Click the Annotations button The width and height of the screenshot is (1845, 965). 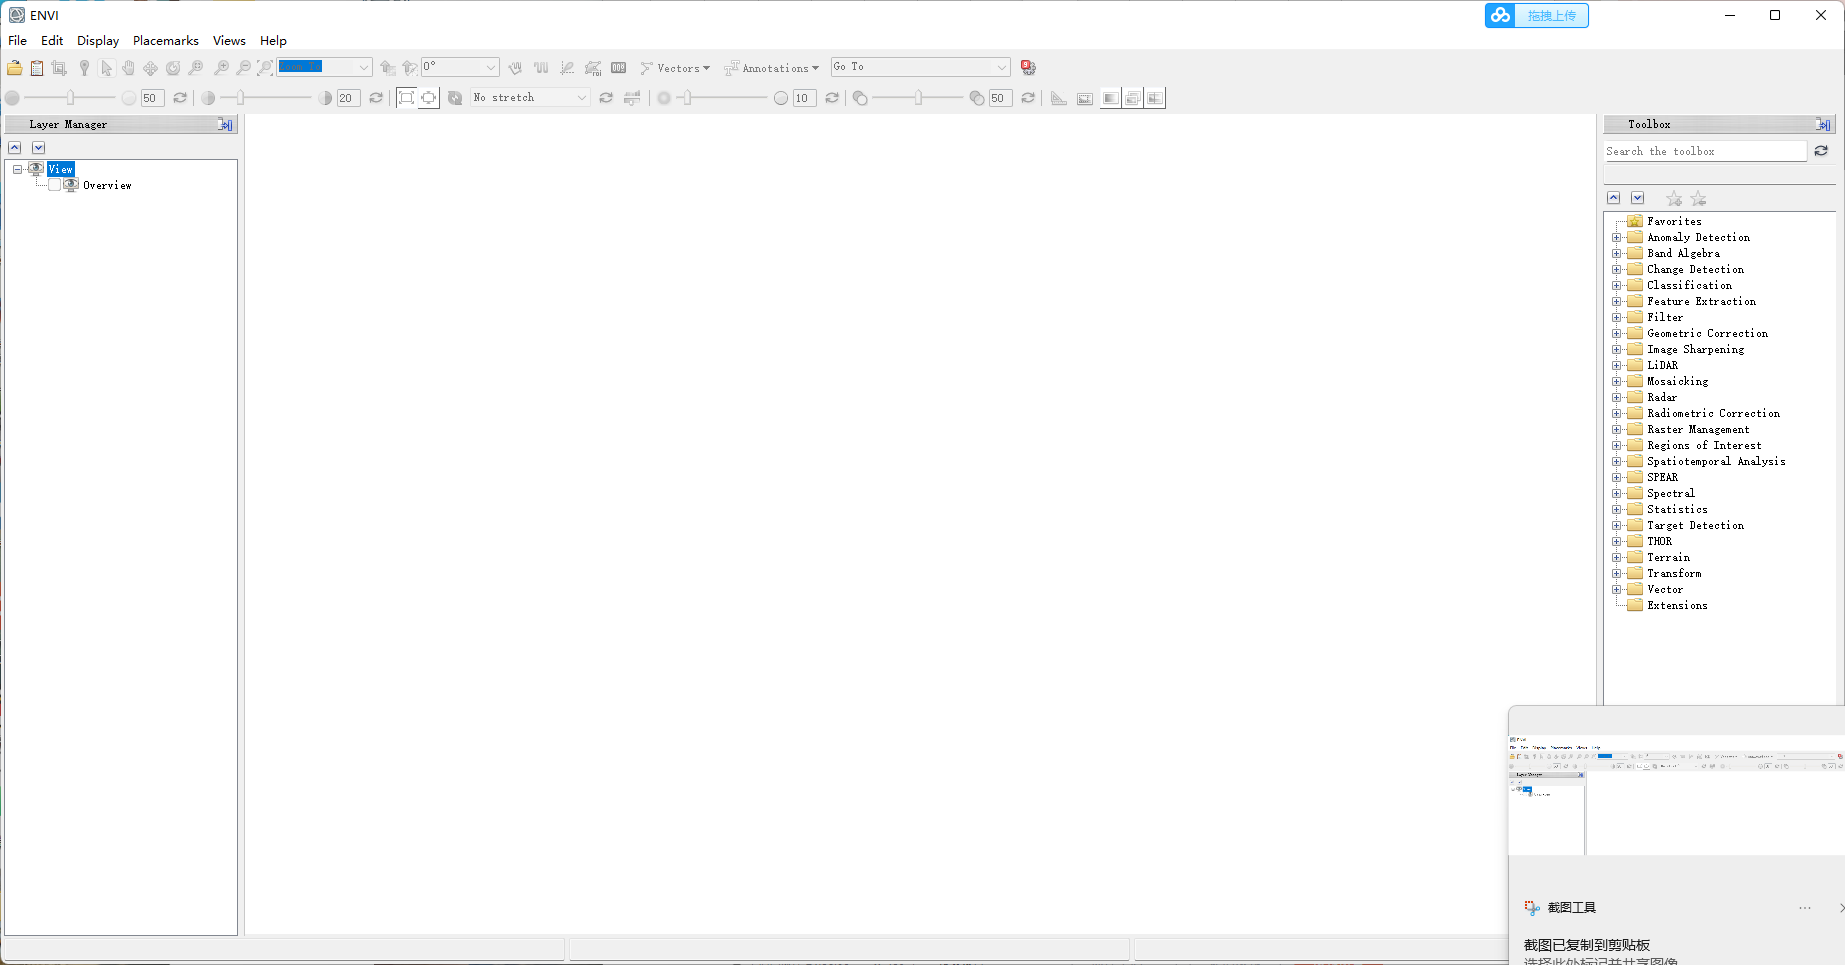click(x=772, y=67)
